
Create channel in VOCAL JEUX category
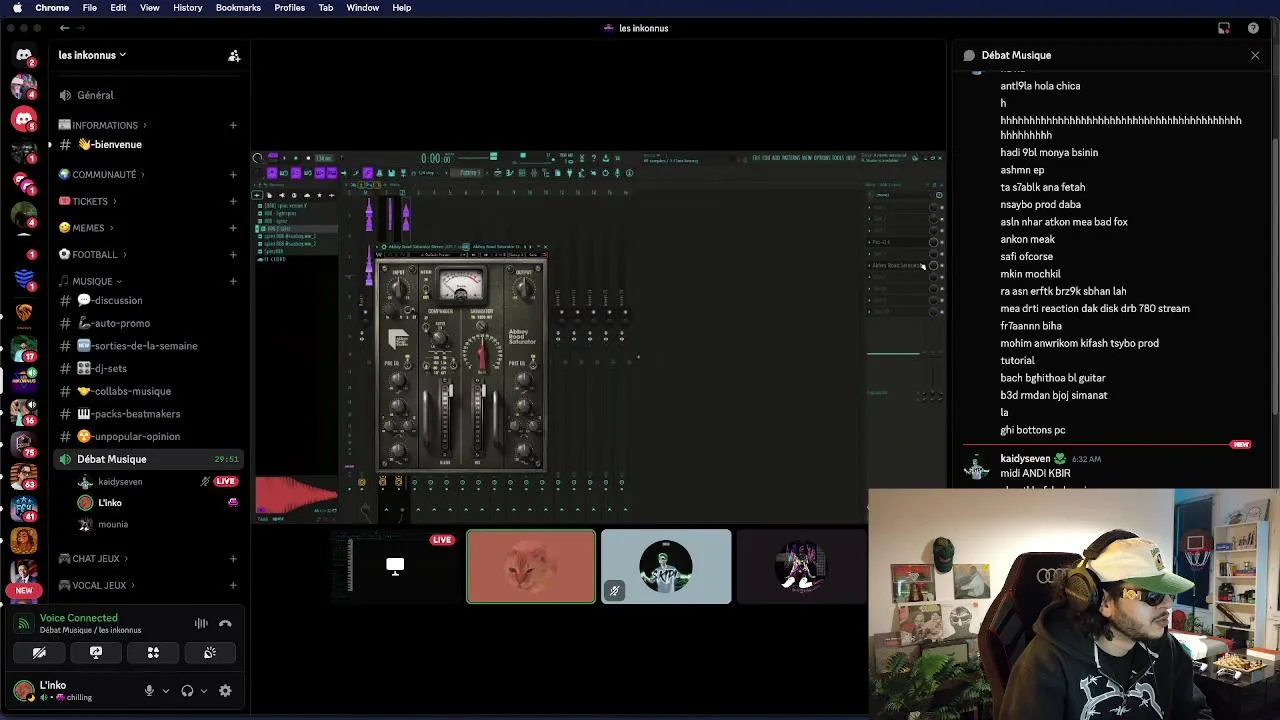[233, 585]
